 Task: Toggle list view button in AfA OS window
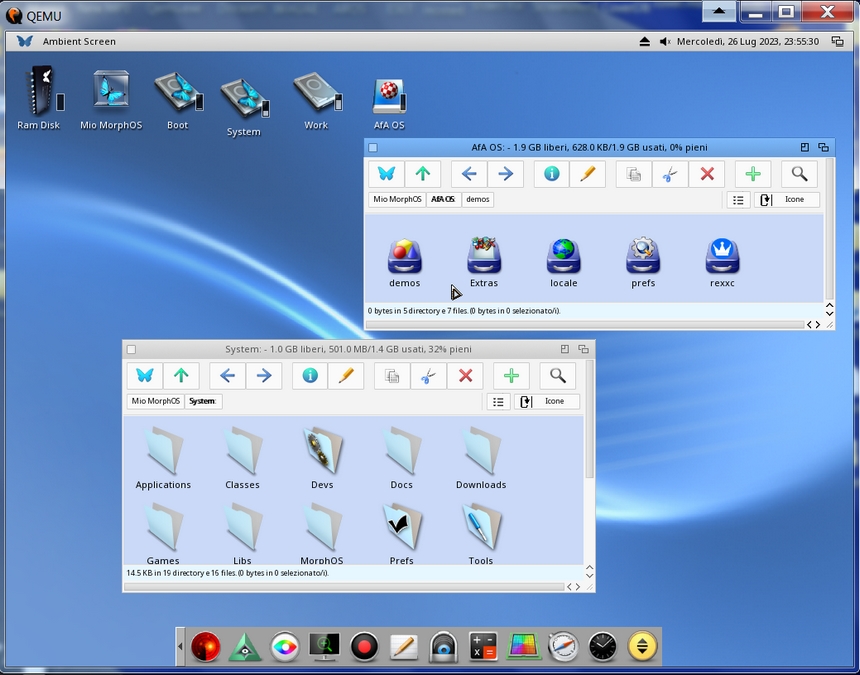pos(738,200)
